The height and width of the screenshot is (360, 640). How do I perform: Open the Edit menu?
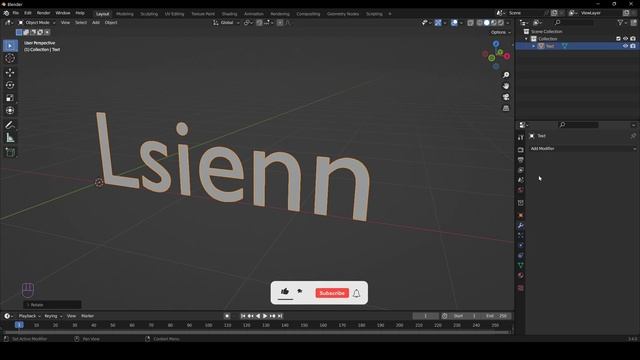click(x=28, y=13)
